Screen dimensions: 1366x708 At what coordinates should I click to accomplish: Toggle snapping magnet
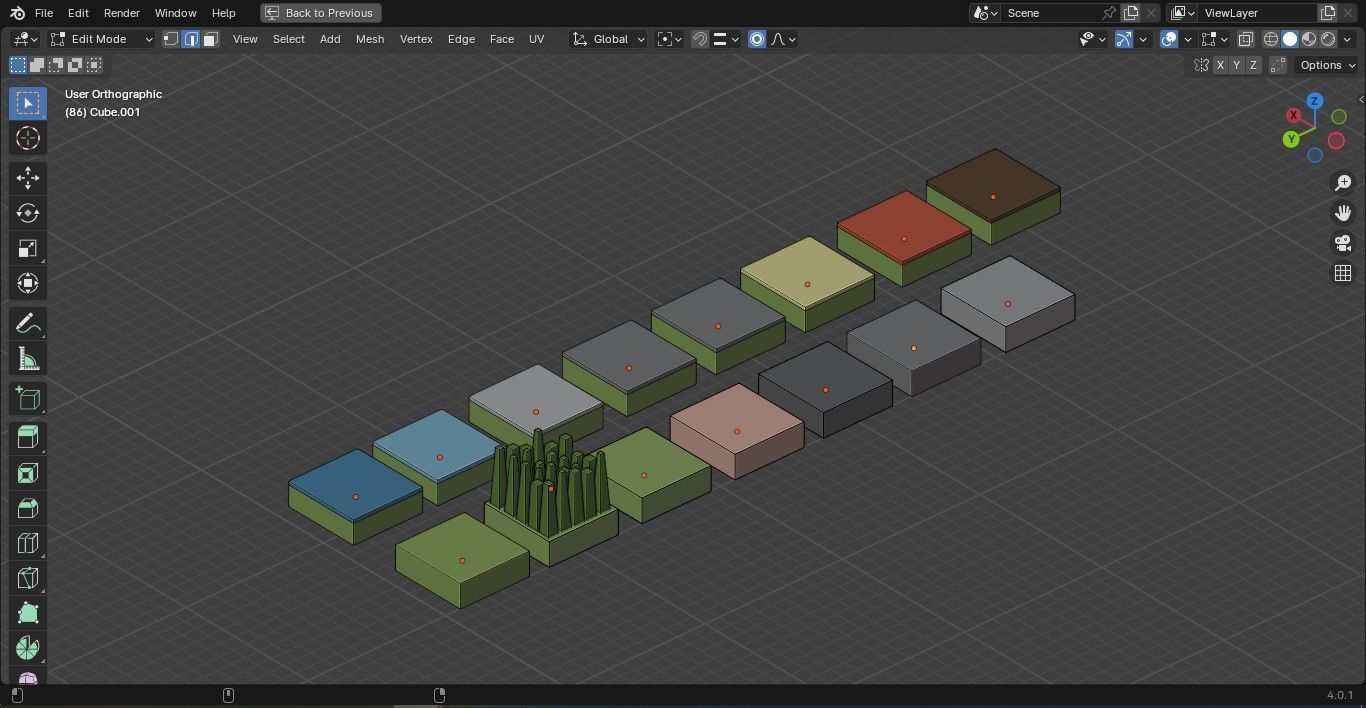pyautogui.click(x=700, y=39)
